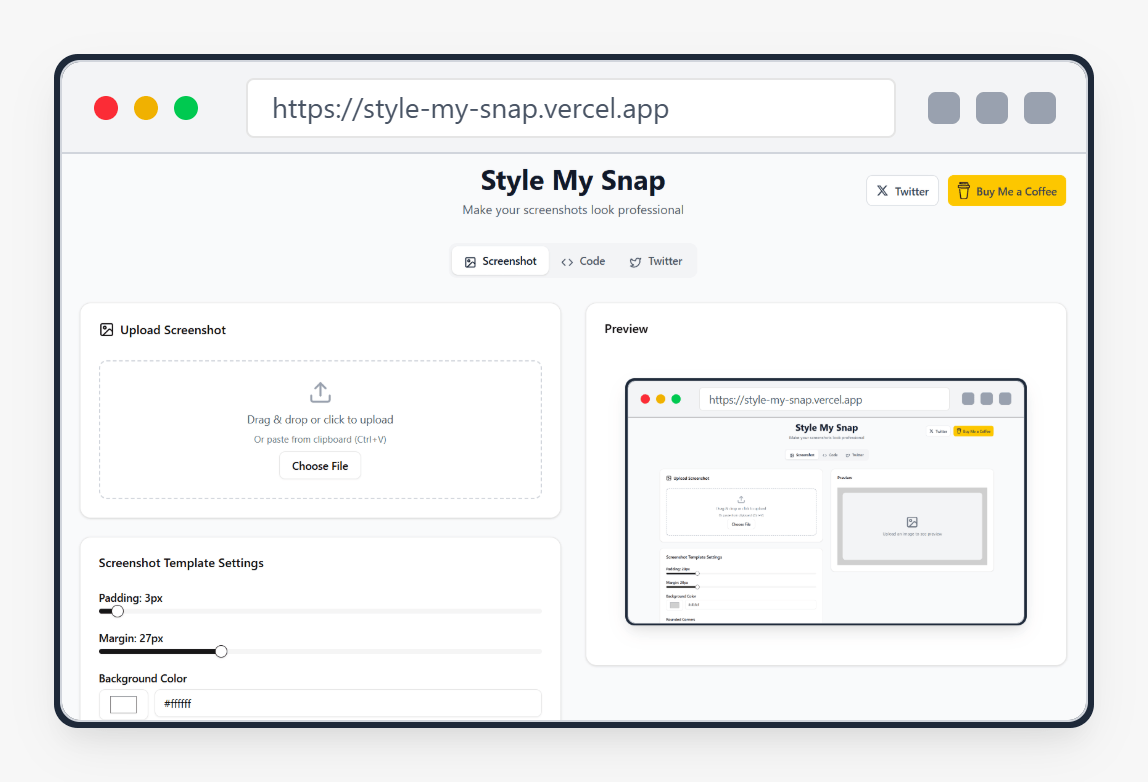The height and width of the screenshot is (782, 1148).
Task: Click the Padding slider handle
Action: [118, 611]
